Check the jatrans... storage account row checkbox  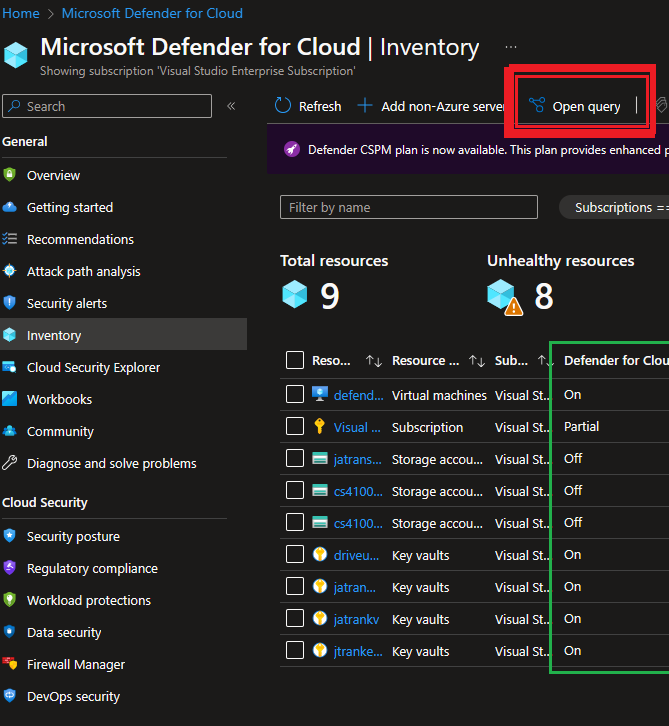(x=295, y=458)
